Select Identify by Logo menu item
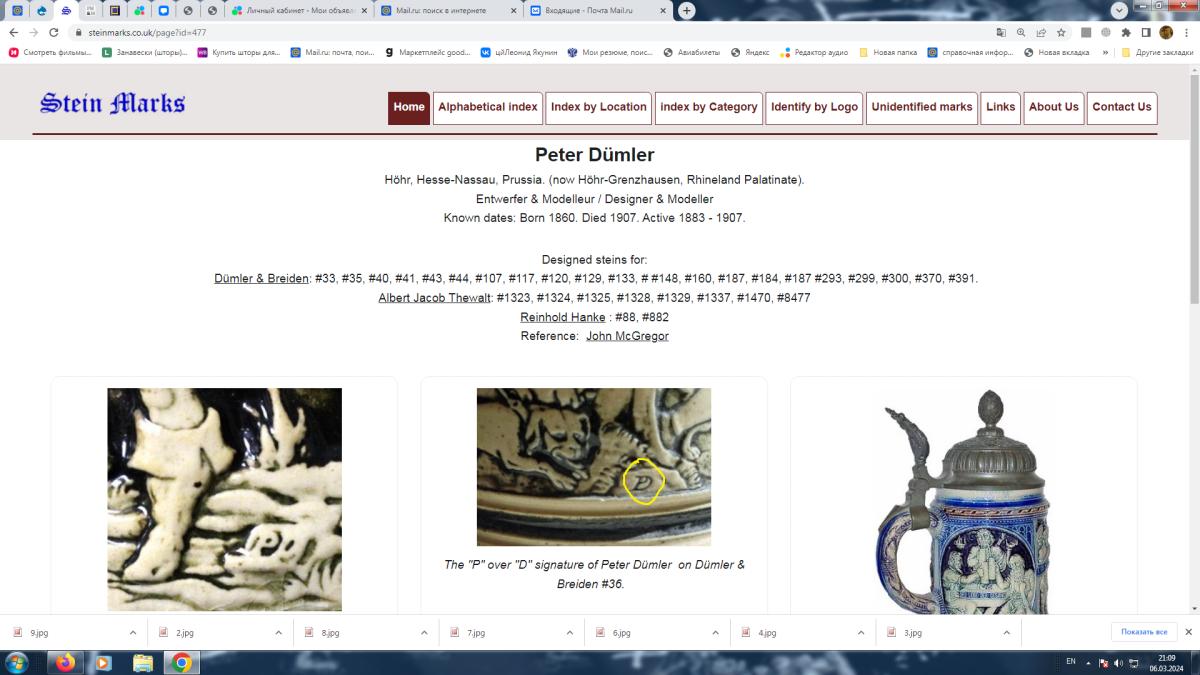Viewport: 1200px width, 675px height. pyautogui.click(x=814, y=108)
